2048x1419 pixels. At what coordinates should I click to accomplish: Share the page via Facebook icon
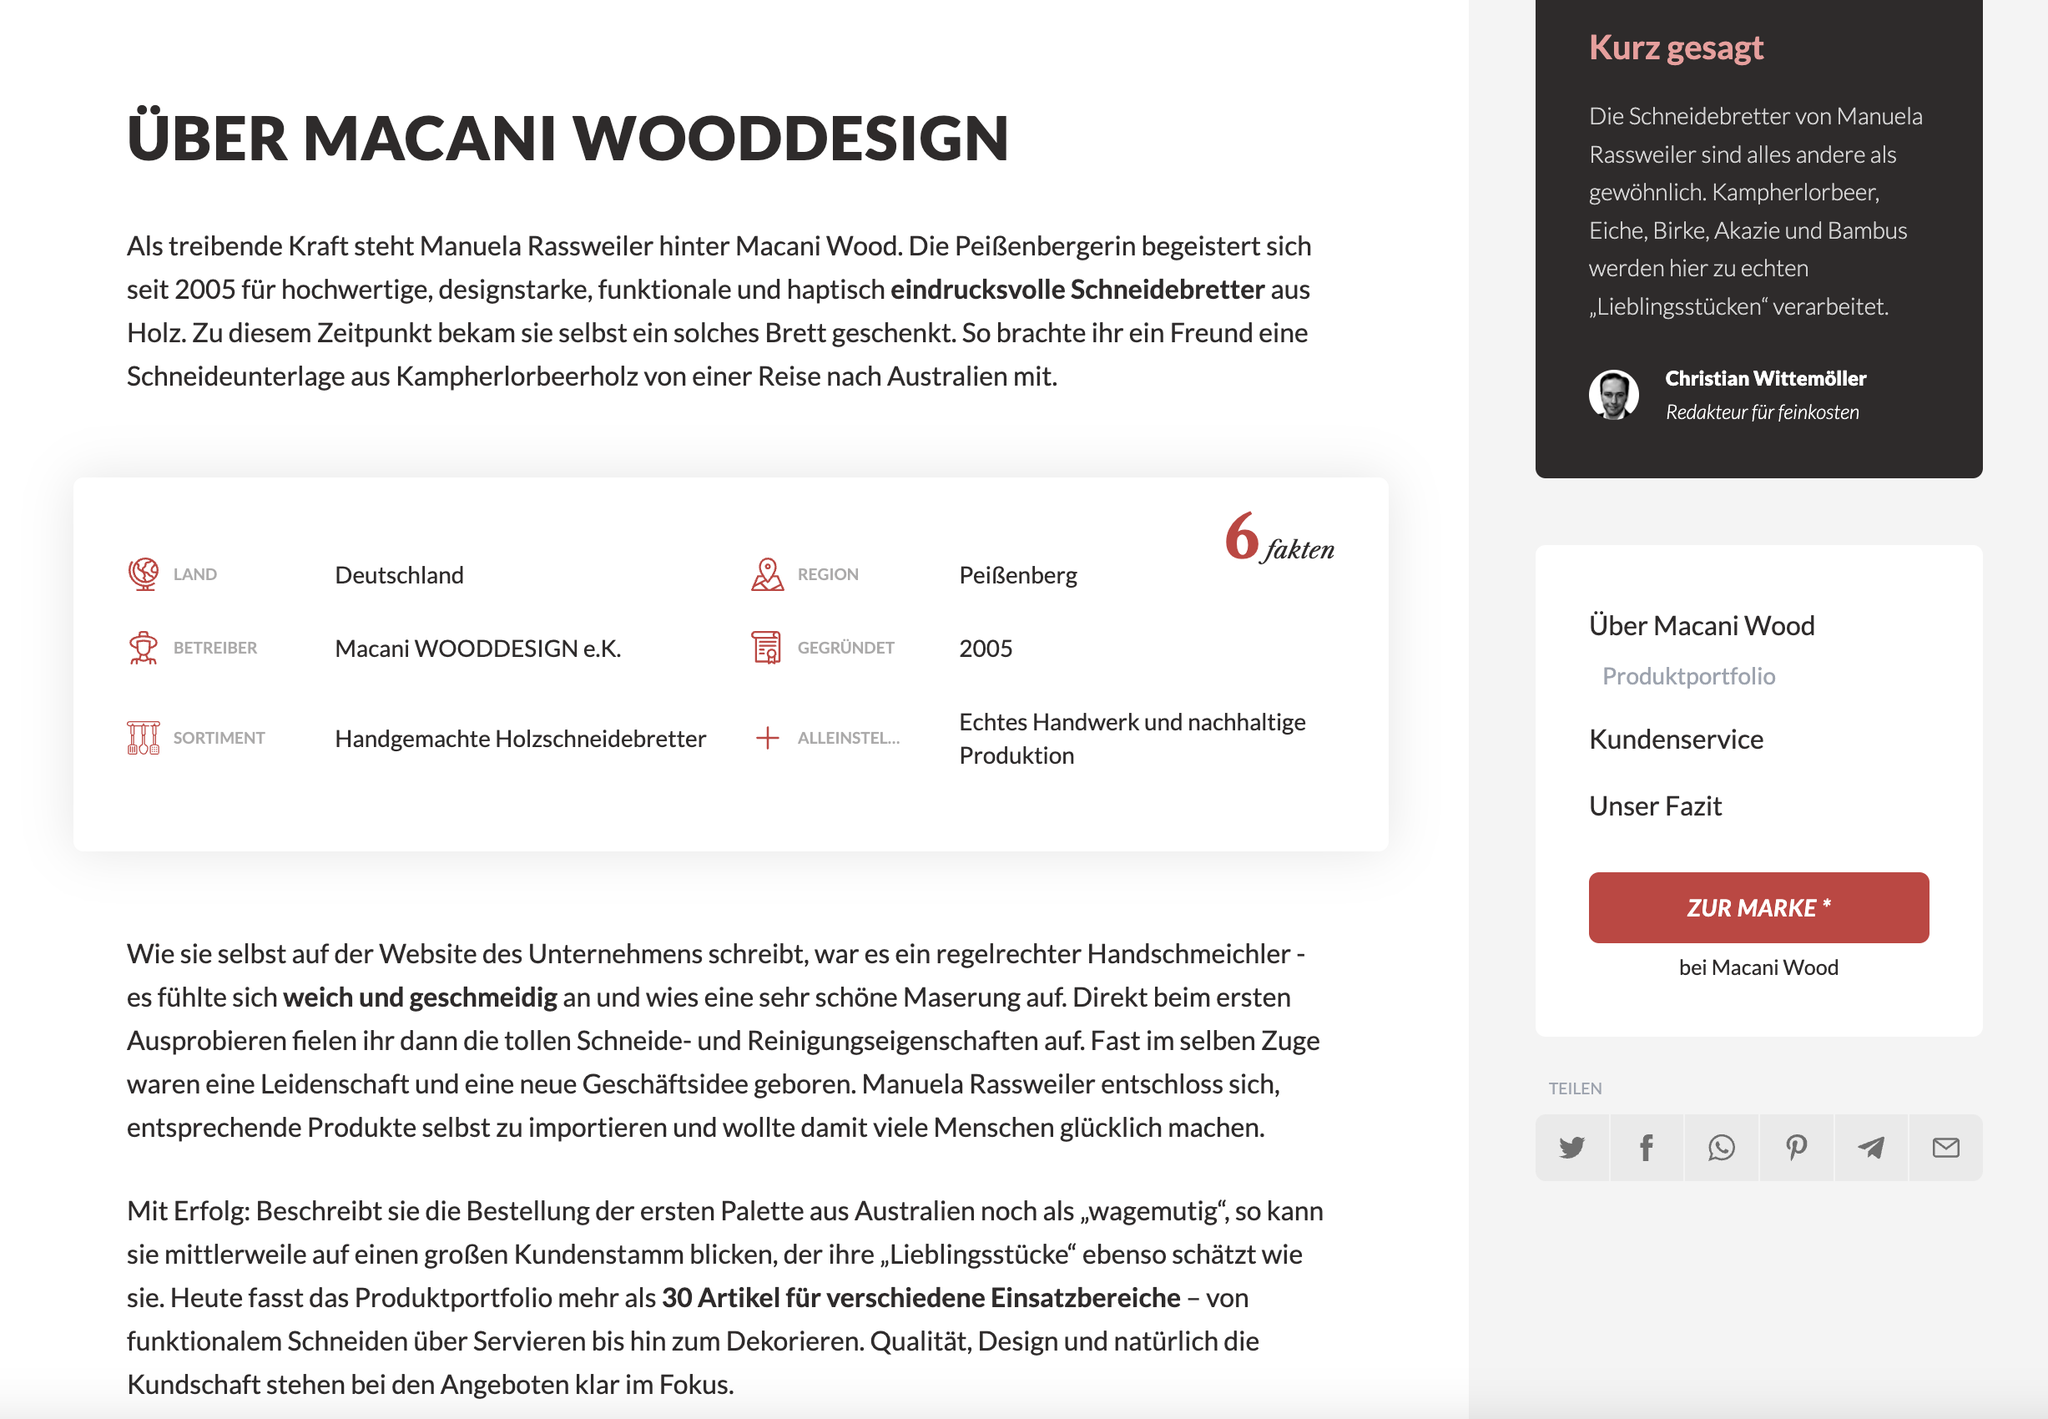coord(1646,1147)
